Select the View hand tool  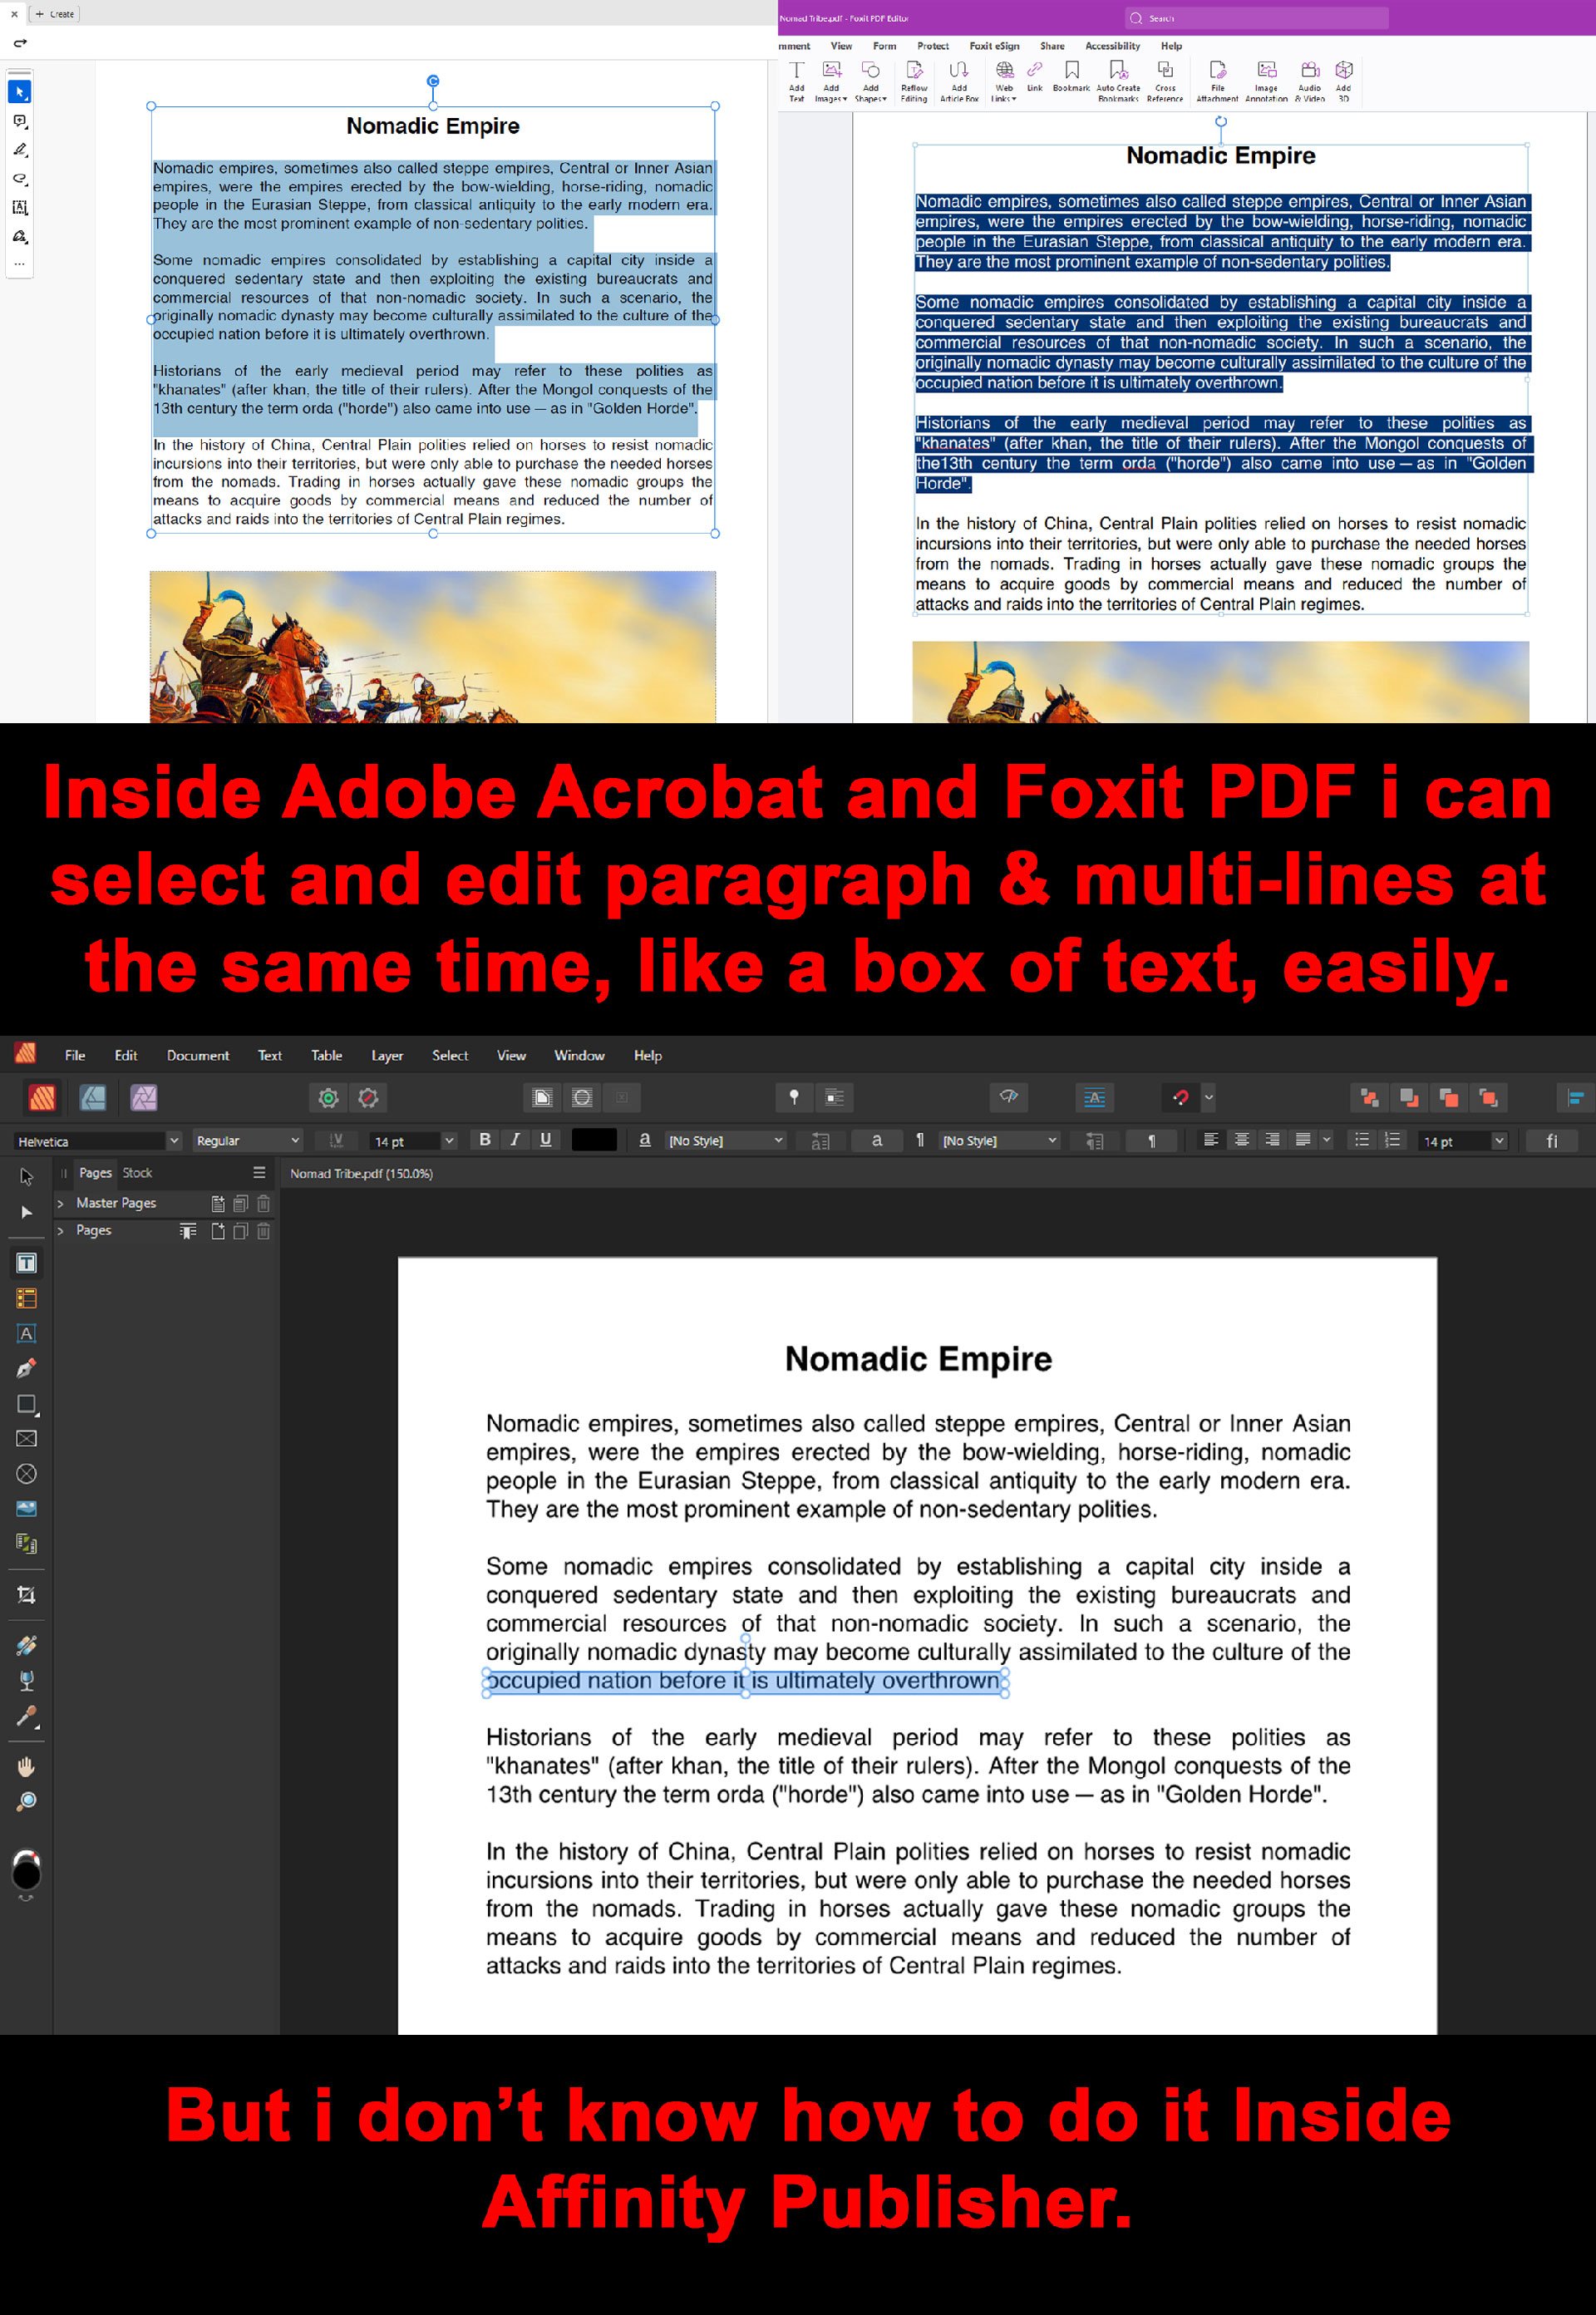[27, 1767]
